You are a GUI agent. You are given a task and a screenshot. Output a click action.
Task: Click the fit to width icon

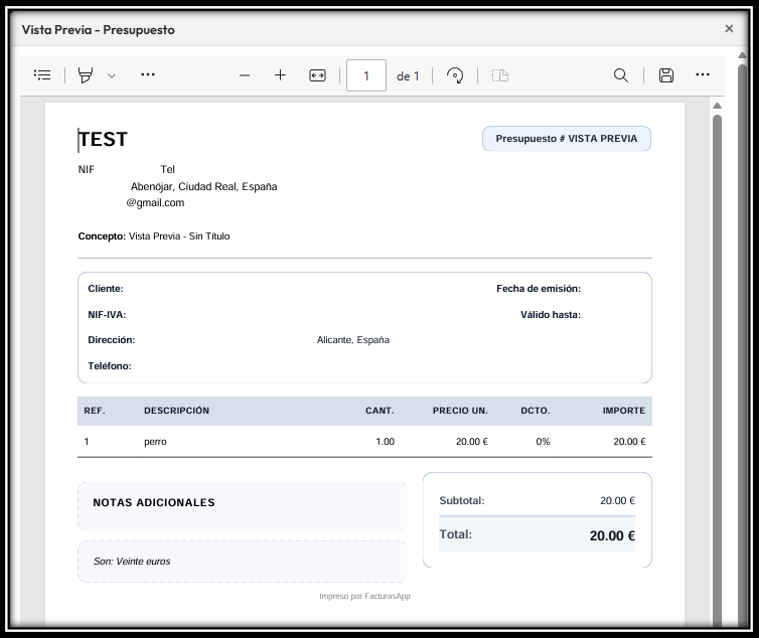[x=317, y=75]
